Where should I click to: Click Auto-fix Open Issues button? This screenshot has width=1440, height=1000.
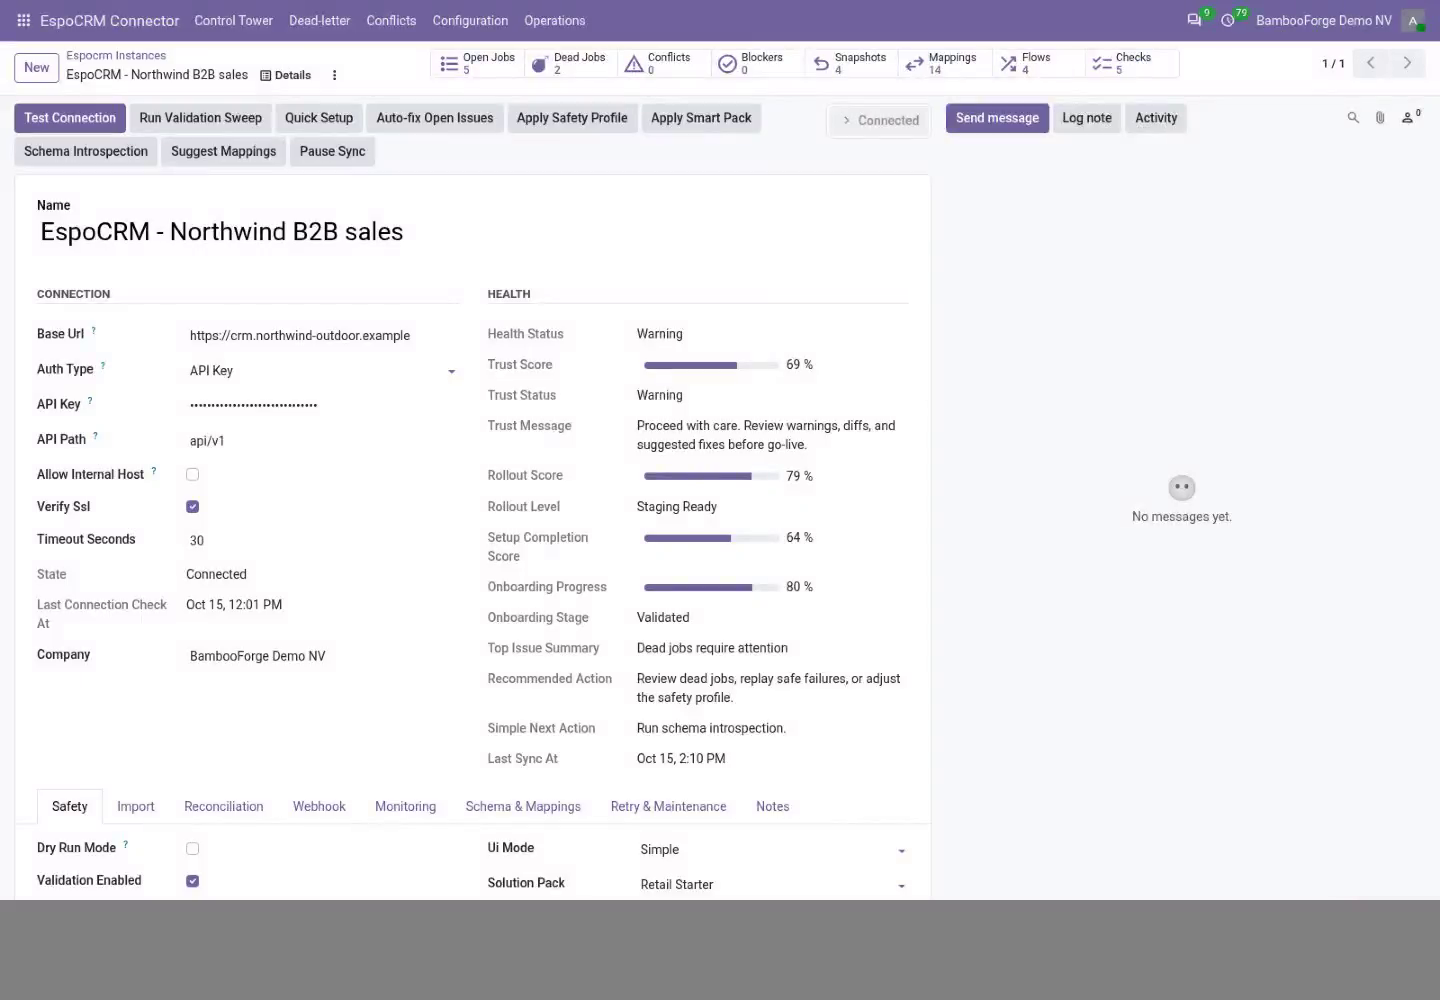pyautogui.click(x=435, y=118)
